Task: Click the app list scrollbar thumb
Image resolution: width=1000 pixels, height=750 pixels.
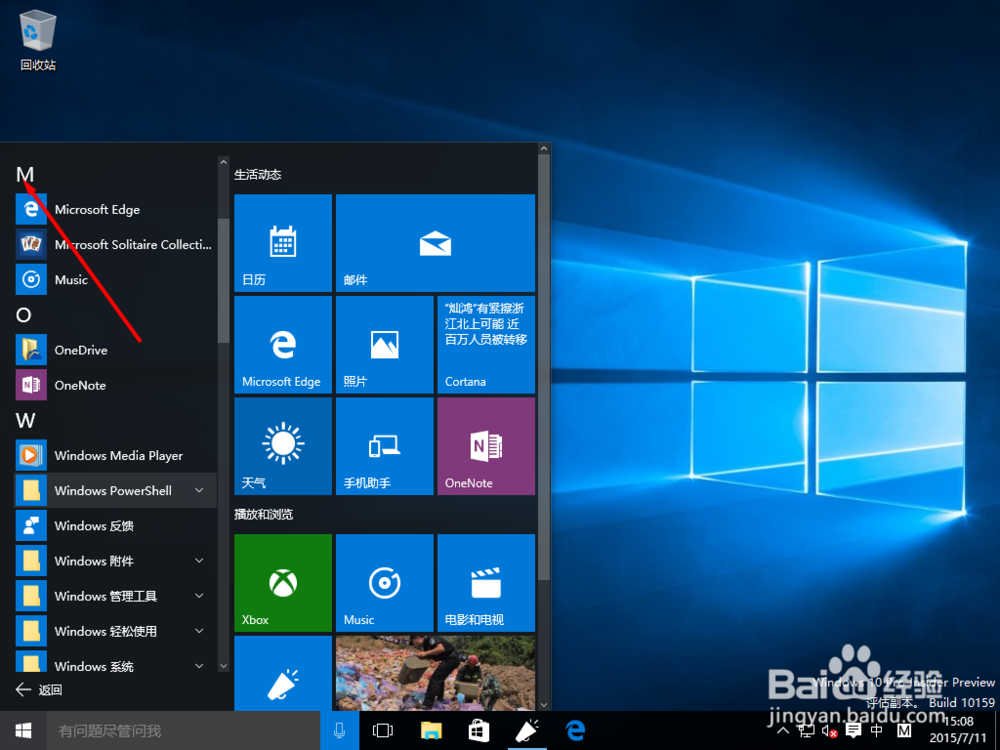Action: tap(223, 281)
